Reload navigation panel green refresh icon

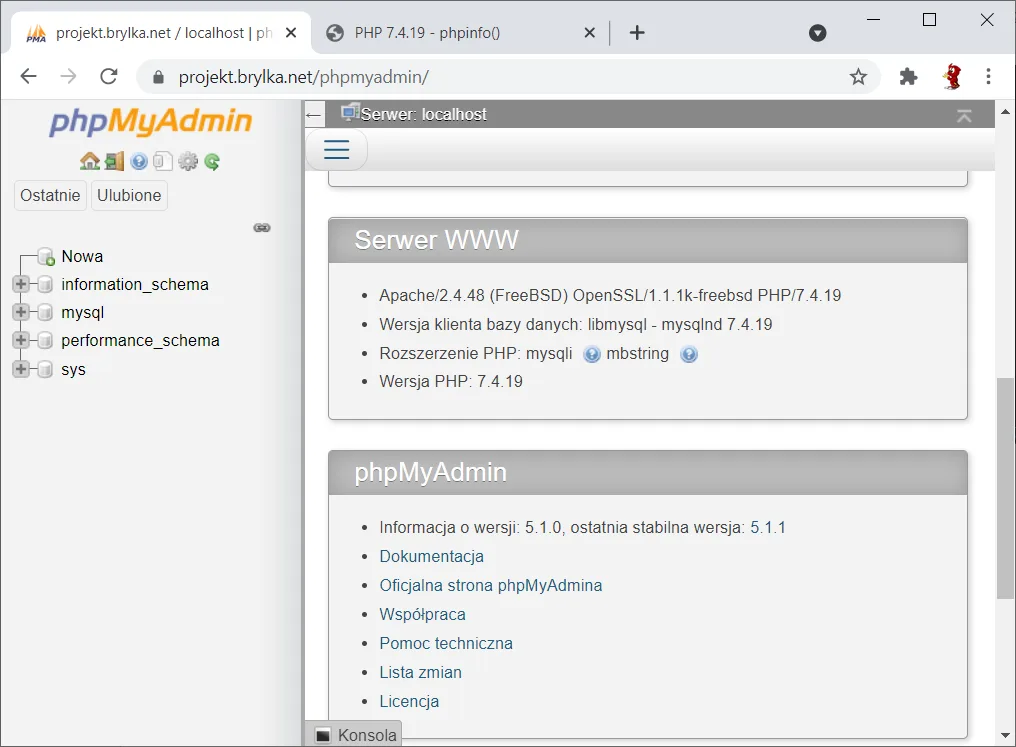point(212,161)
